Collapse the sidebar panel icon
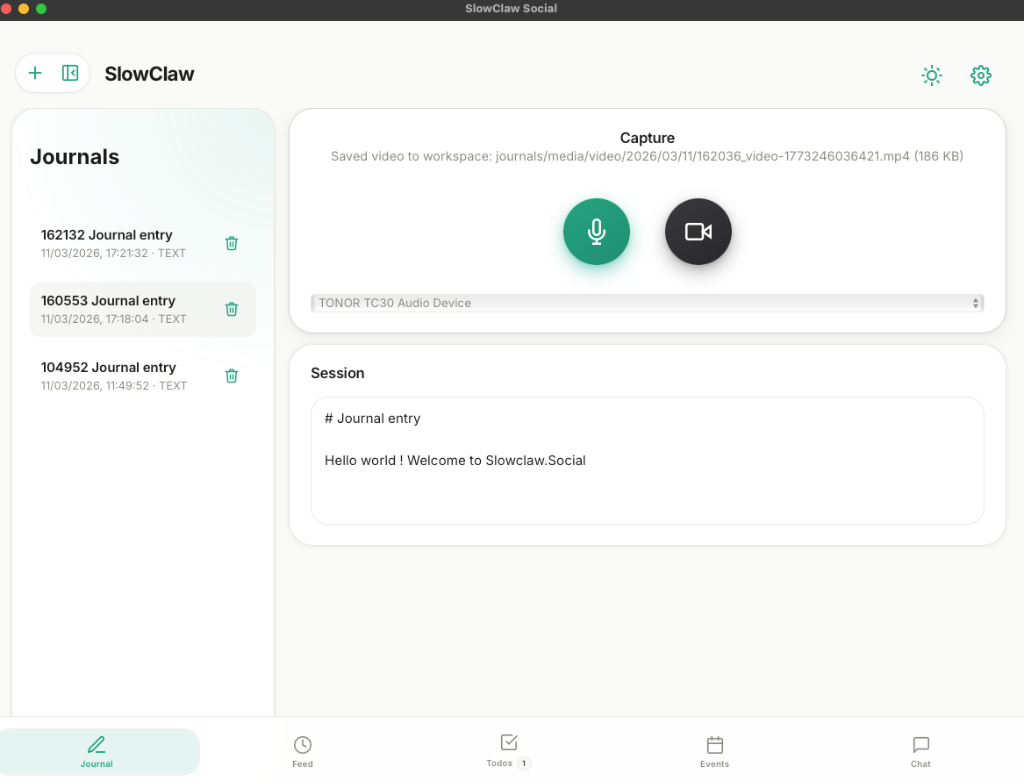This screenshot has height=784, width=1024. pyautogui.click(x=70, y=73)
